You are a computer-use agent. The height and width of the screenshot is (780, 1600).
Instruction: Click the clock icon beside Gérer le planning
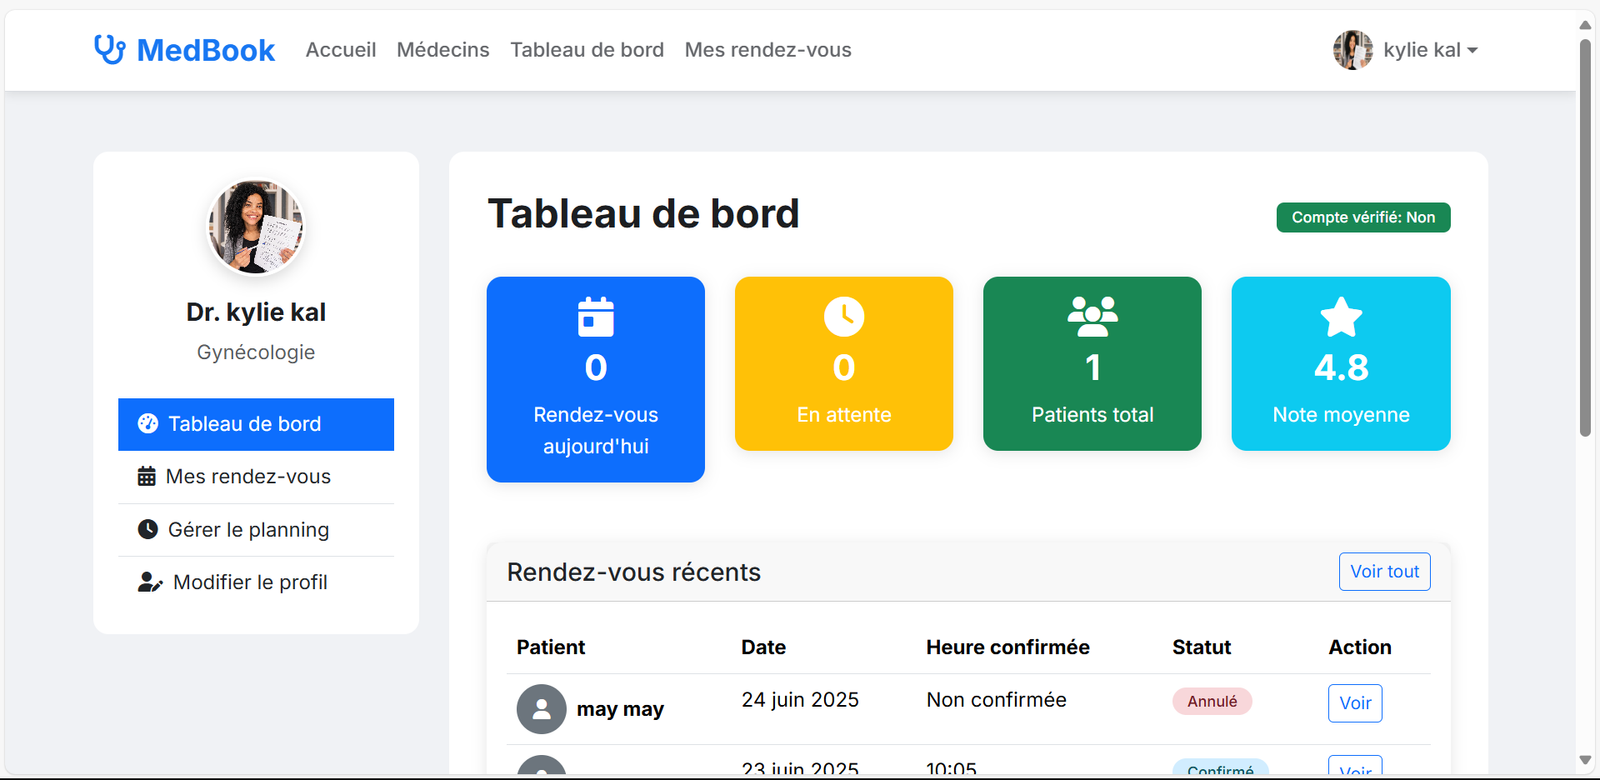pyautogui.click(x=148, y=530)
